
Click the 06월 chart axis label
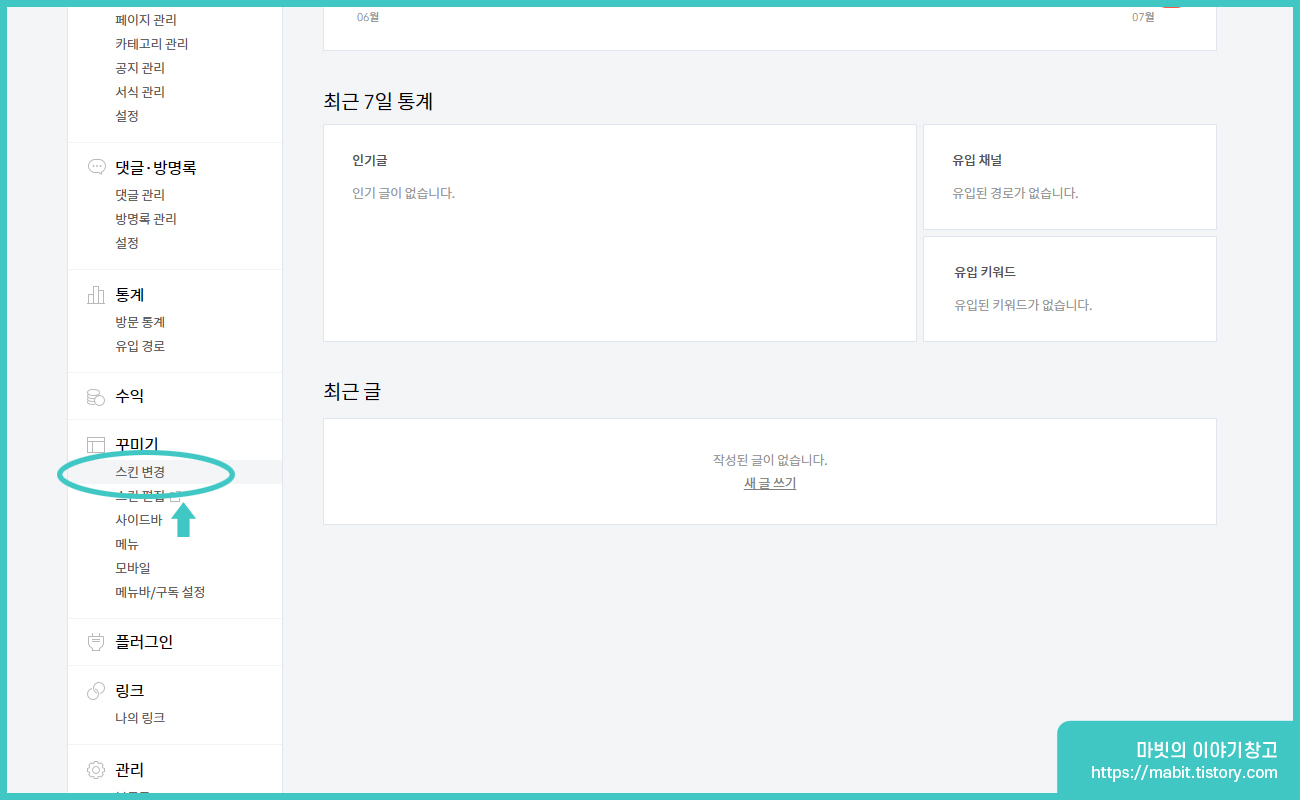[368, 17]
